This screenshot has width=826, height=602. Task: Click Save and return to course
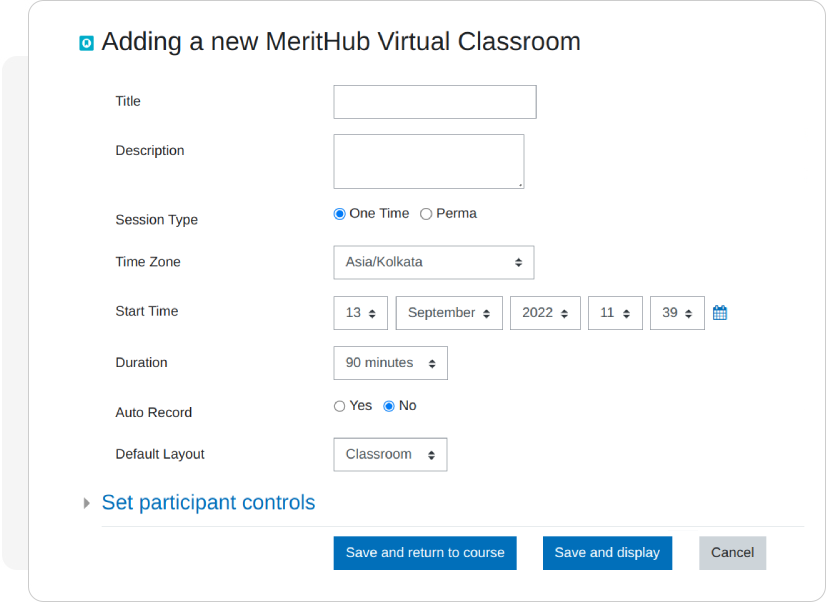(425, 553)
